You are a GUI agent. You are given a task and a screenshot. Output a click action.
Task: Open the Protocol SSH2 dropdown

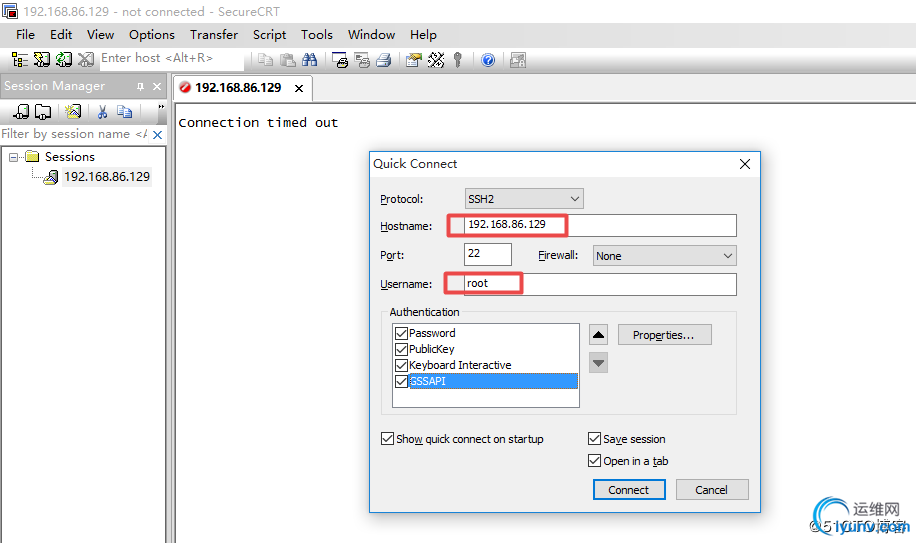(524, 199)
